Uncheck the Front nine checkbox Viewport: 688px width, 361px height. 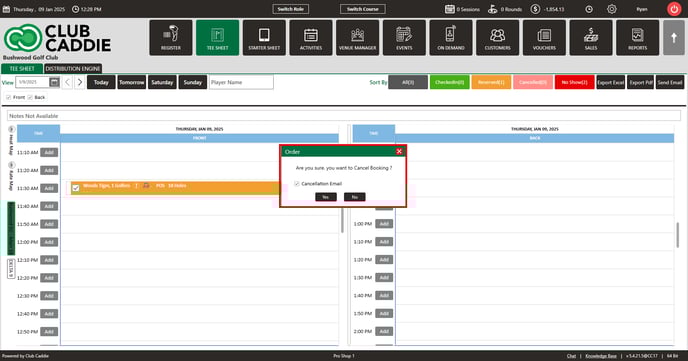click(8, 97)
